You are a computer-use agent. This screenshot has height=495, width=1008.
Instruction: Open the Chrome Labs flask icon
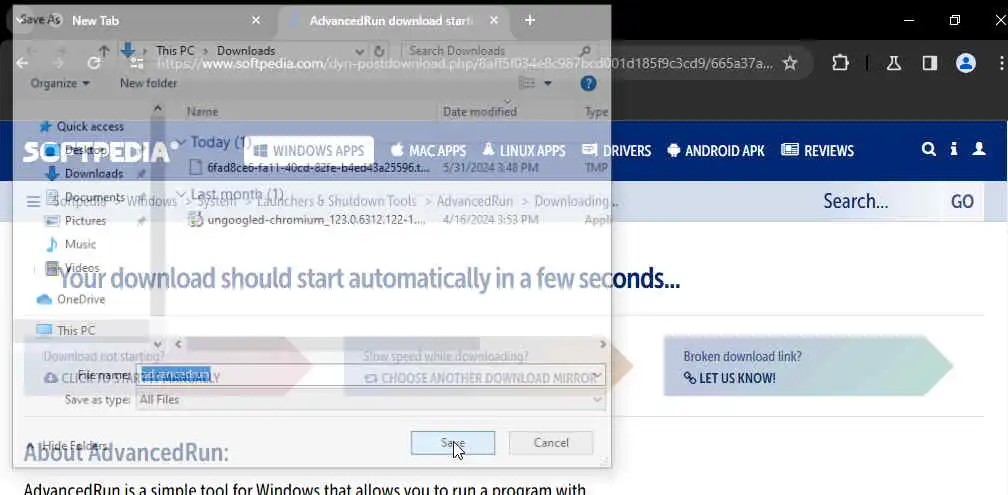(894, 62)
